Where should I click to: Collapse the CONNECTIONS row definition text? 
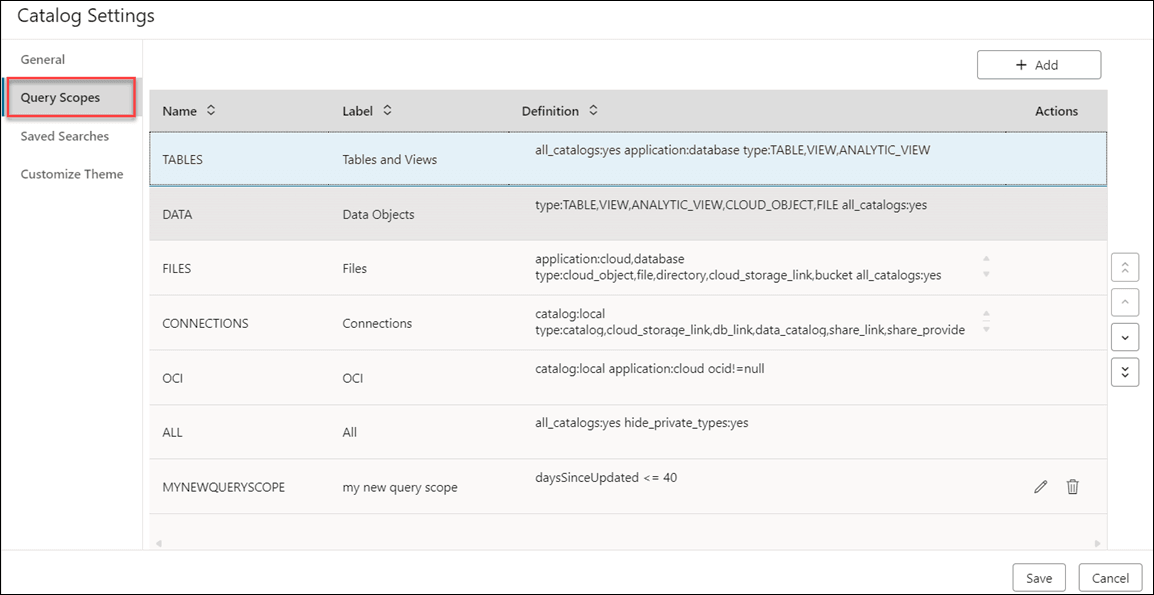click(986, 313)
